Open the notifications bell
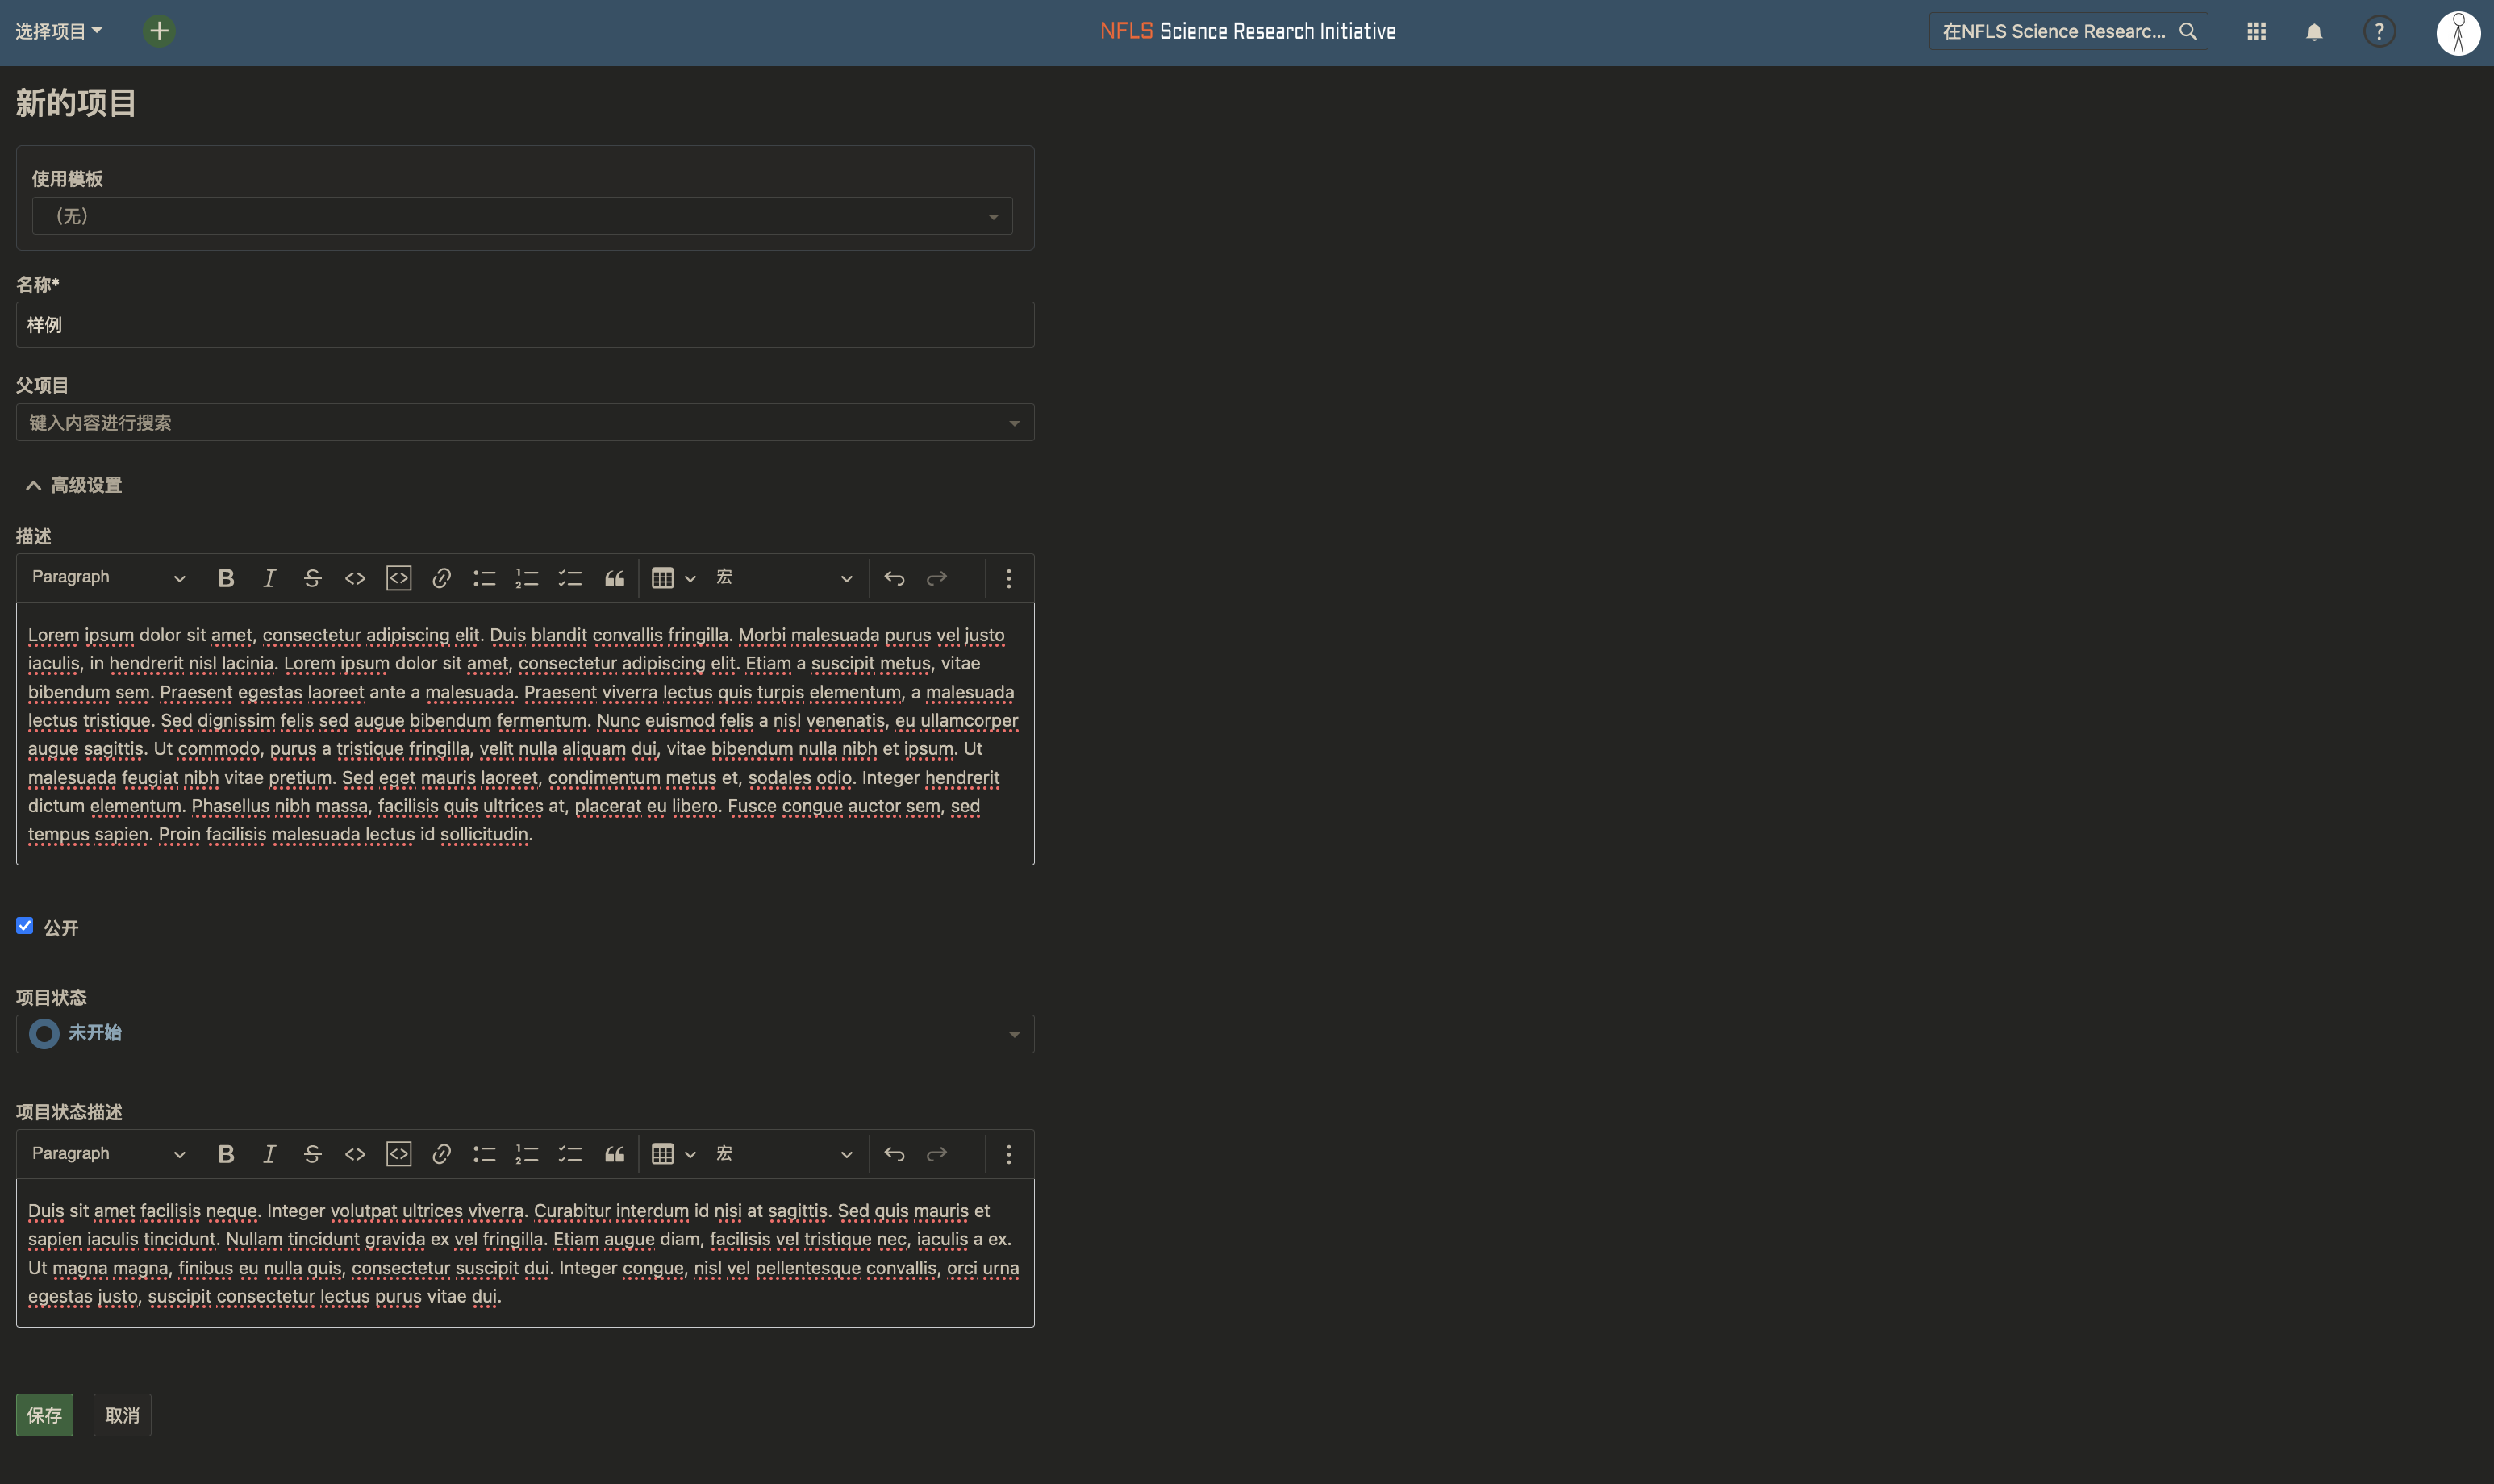2494x1484 pixels. click(x=2314, y=32)
